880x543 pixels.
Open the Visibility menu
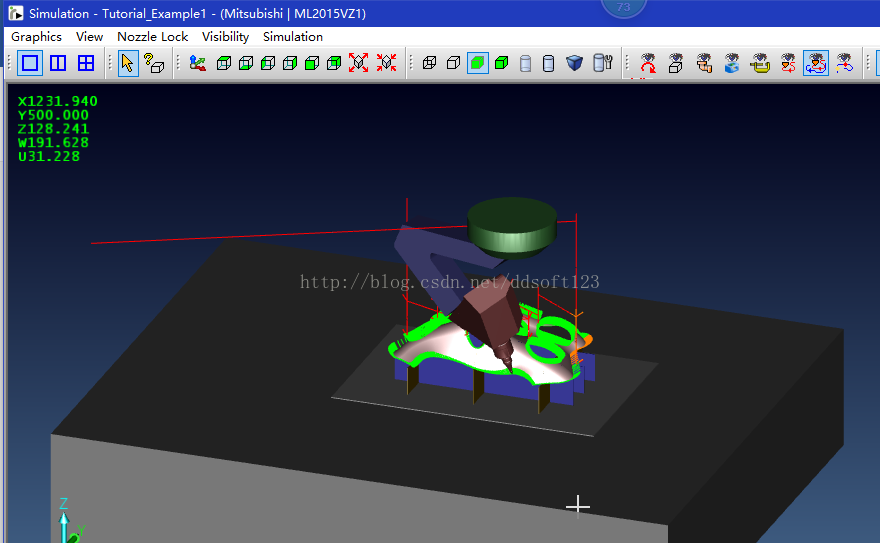coord(225,37)
